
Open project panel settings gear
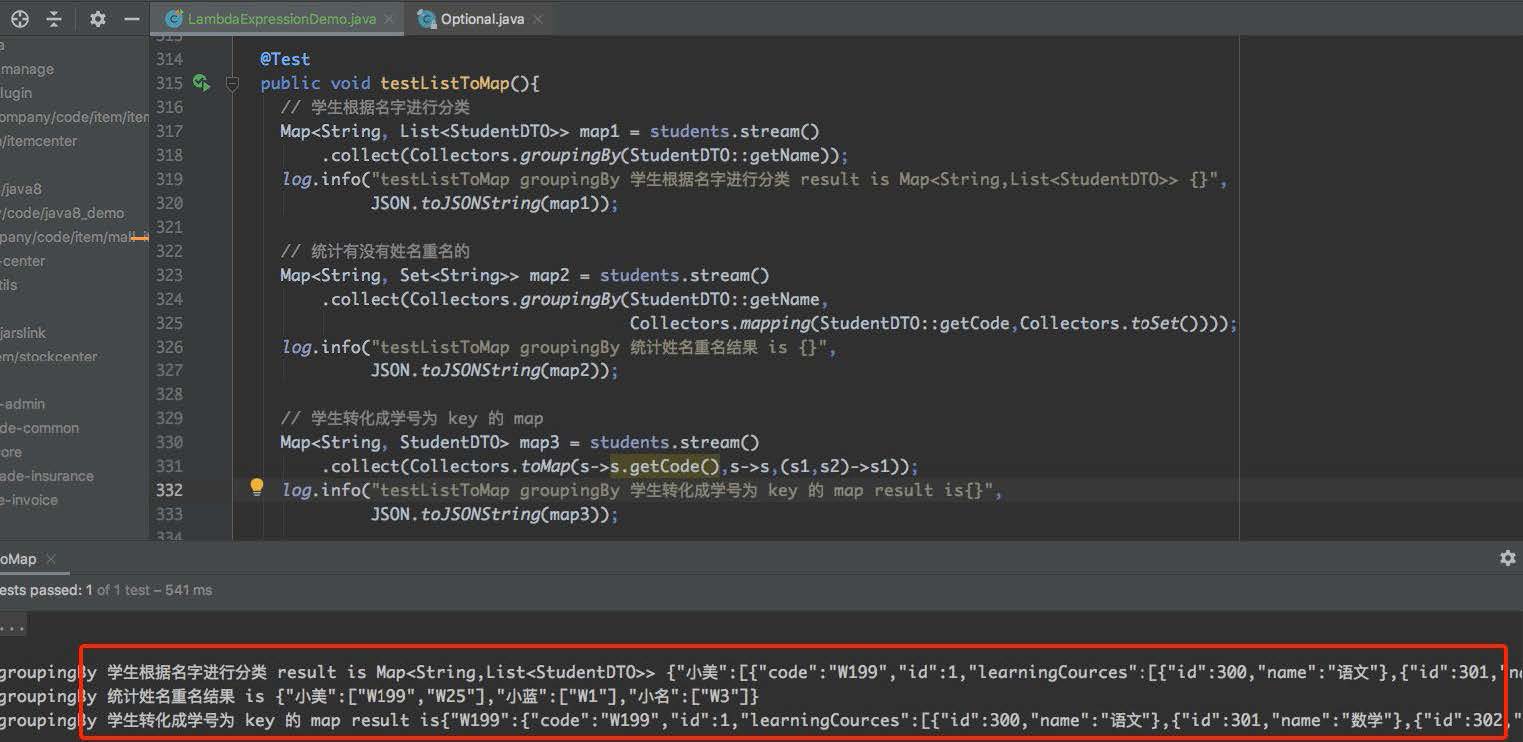tap(97, 18)
